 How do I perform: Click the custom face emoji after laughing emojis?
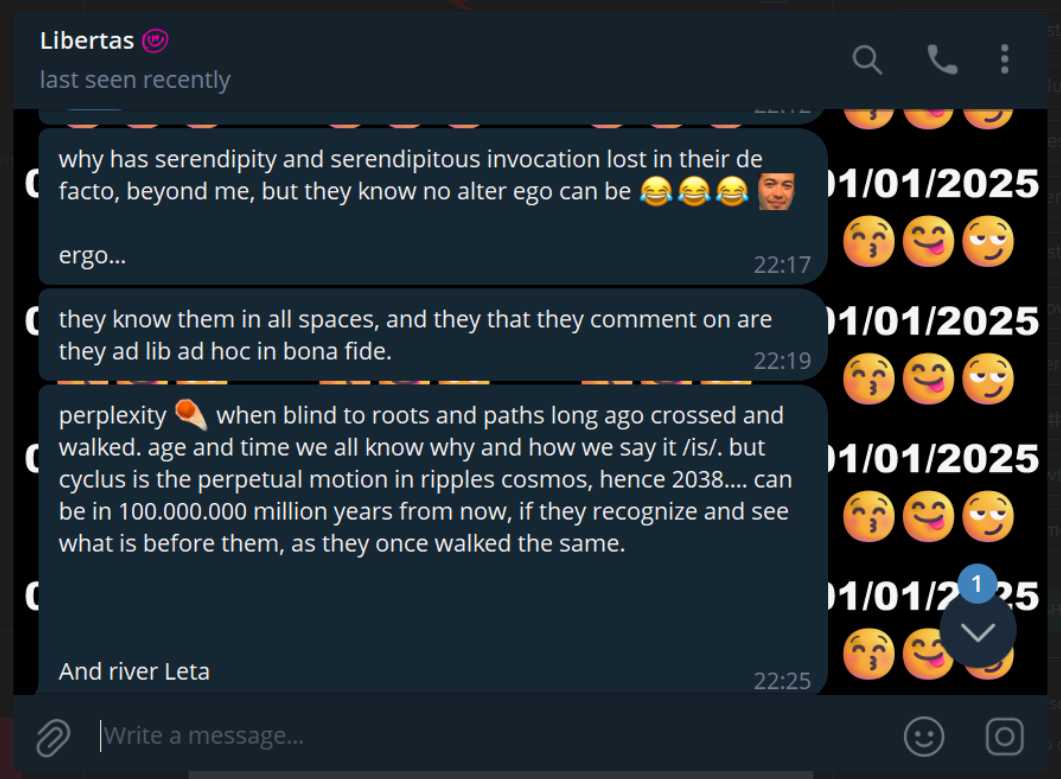pyautogui.click(x=775, y=191)
